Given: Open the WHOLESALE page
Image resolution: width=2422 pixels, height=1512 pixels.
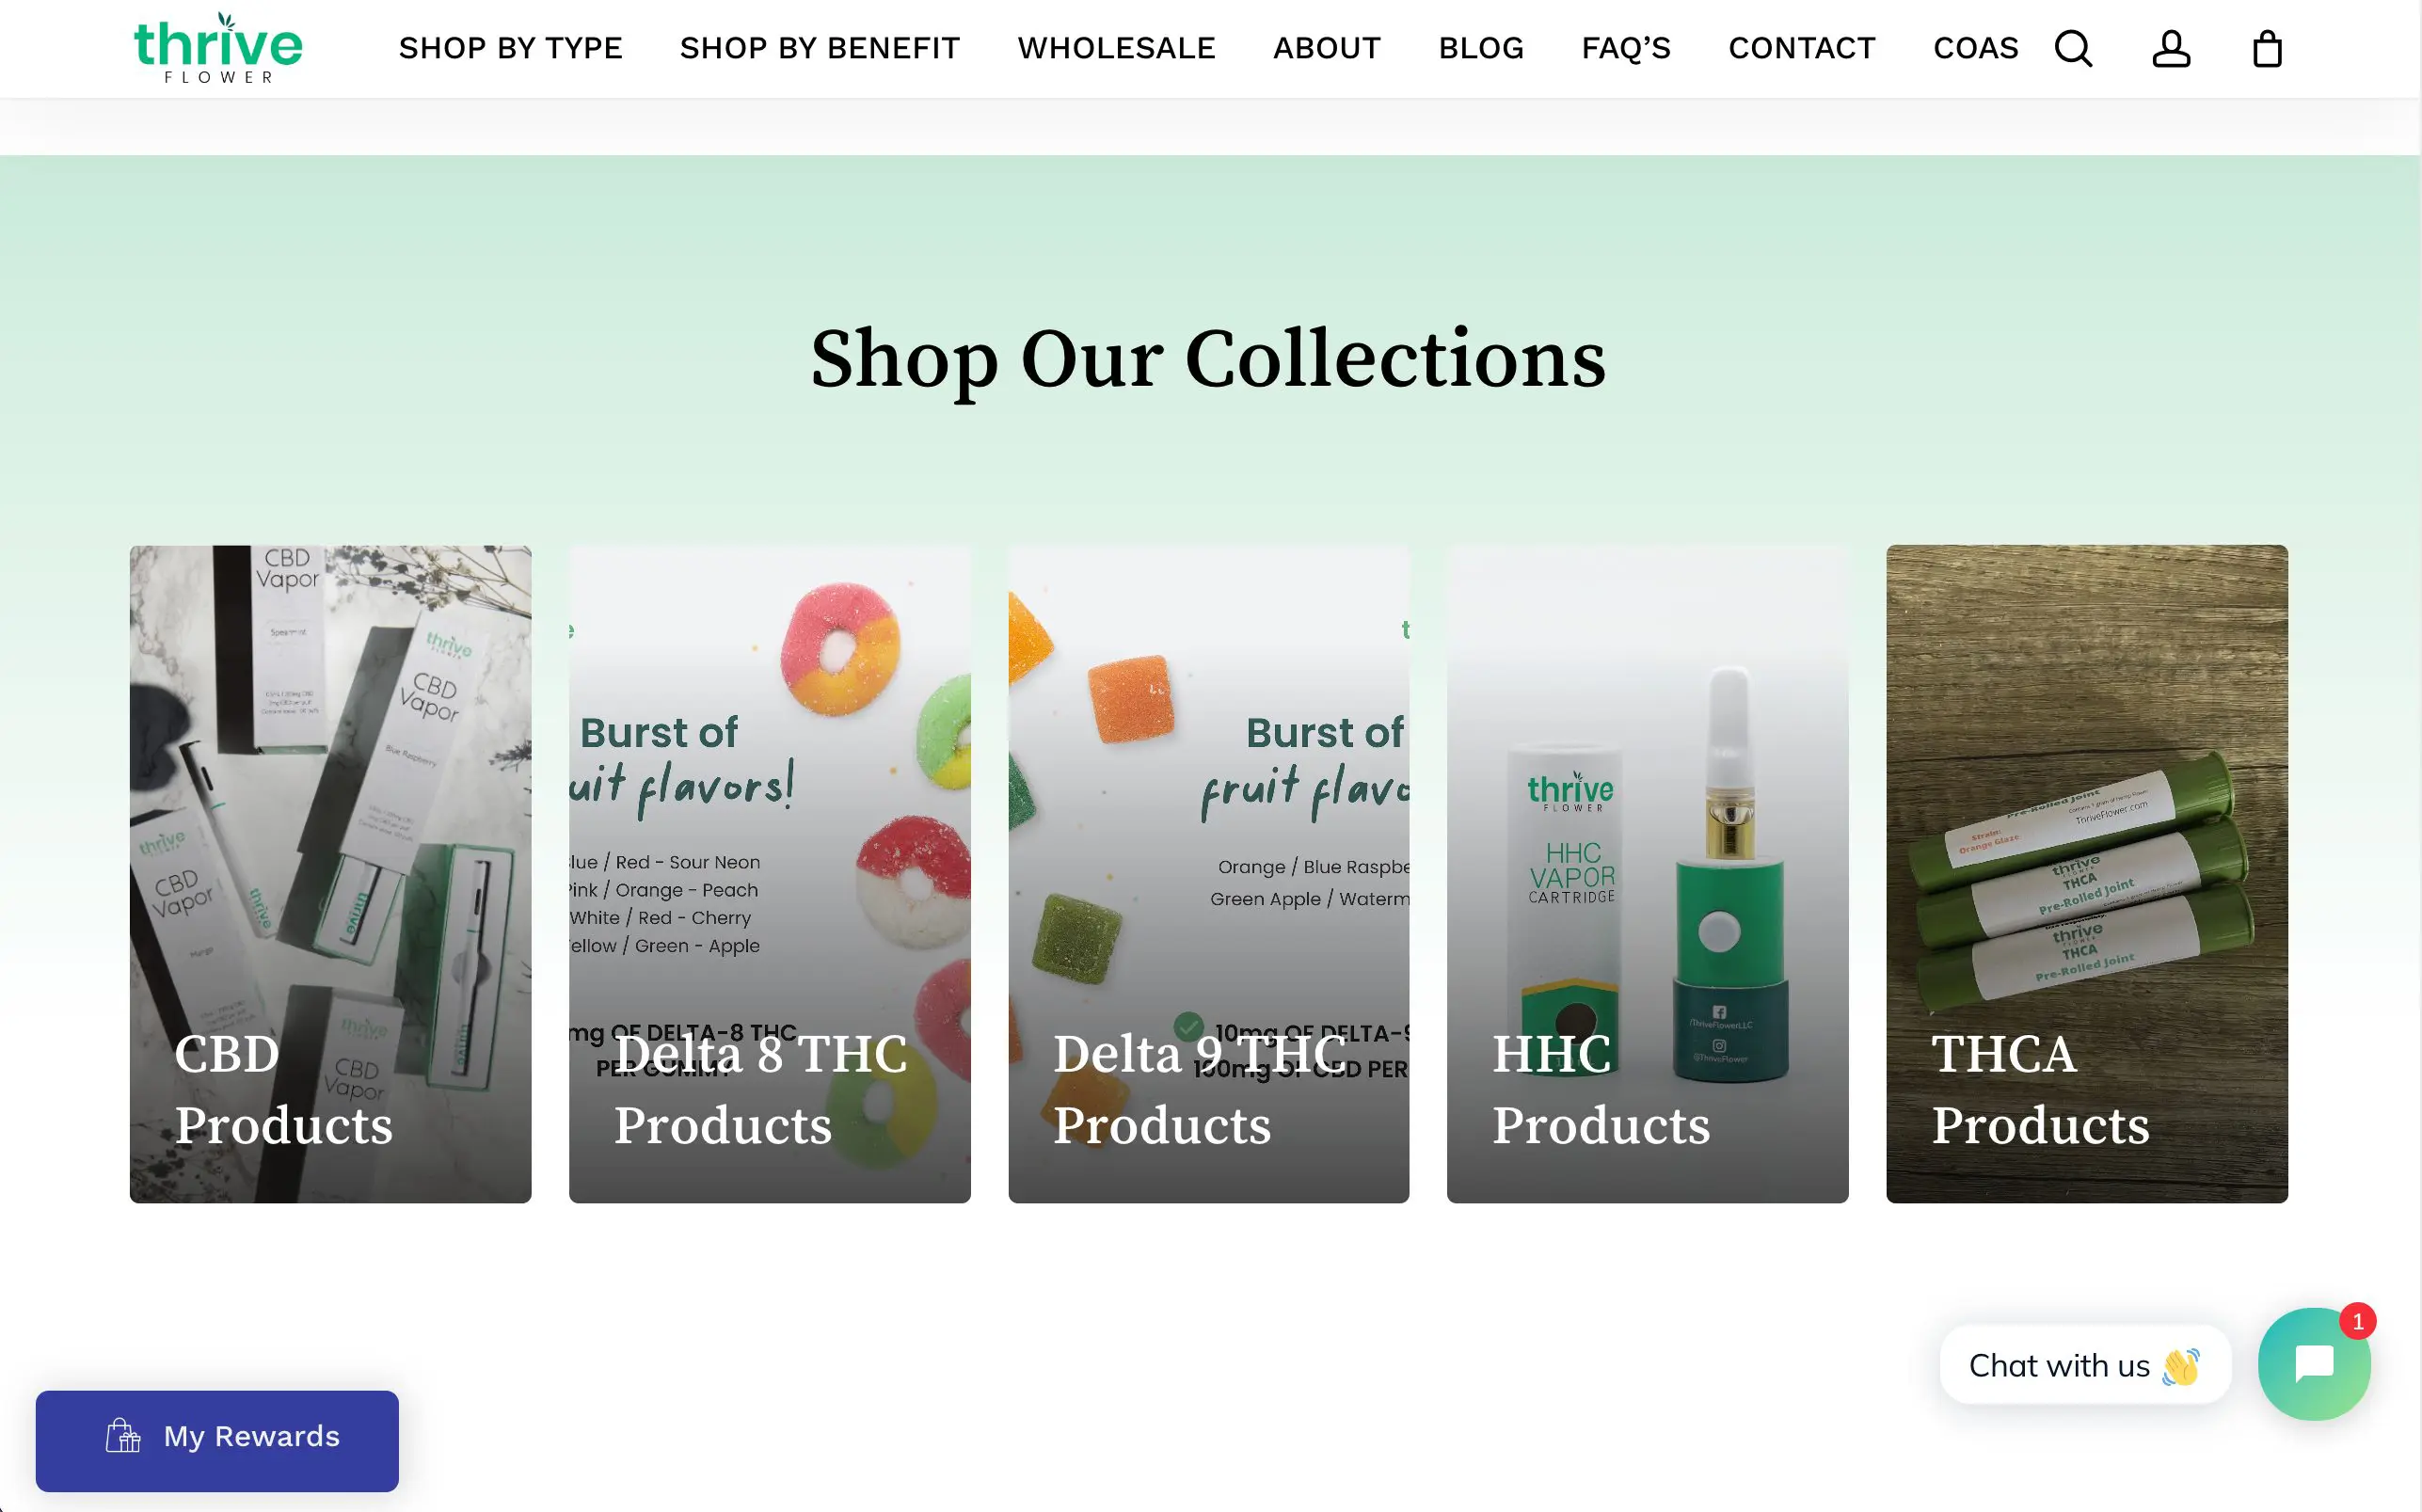Looking at the screenshot, I should [1116, 48].
